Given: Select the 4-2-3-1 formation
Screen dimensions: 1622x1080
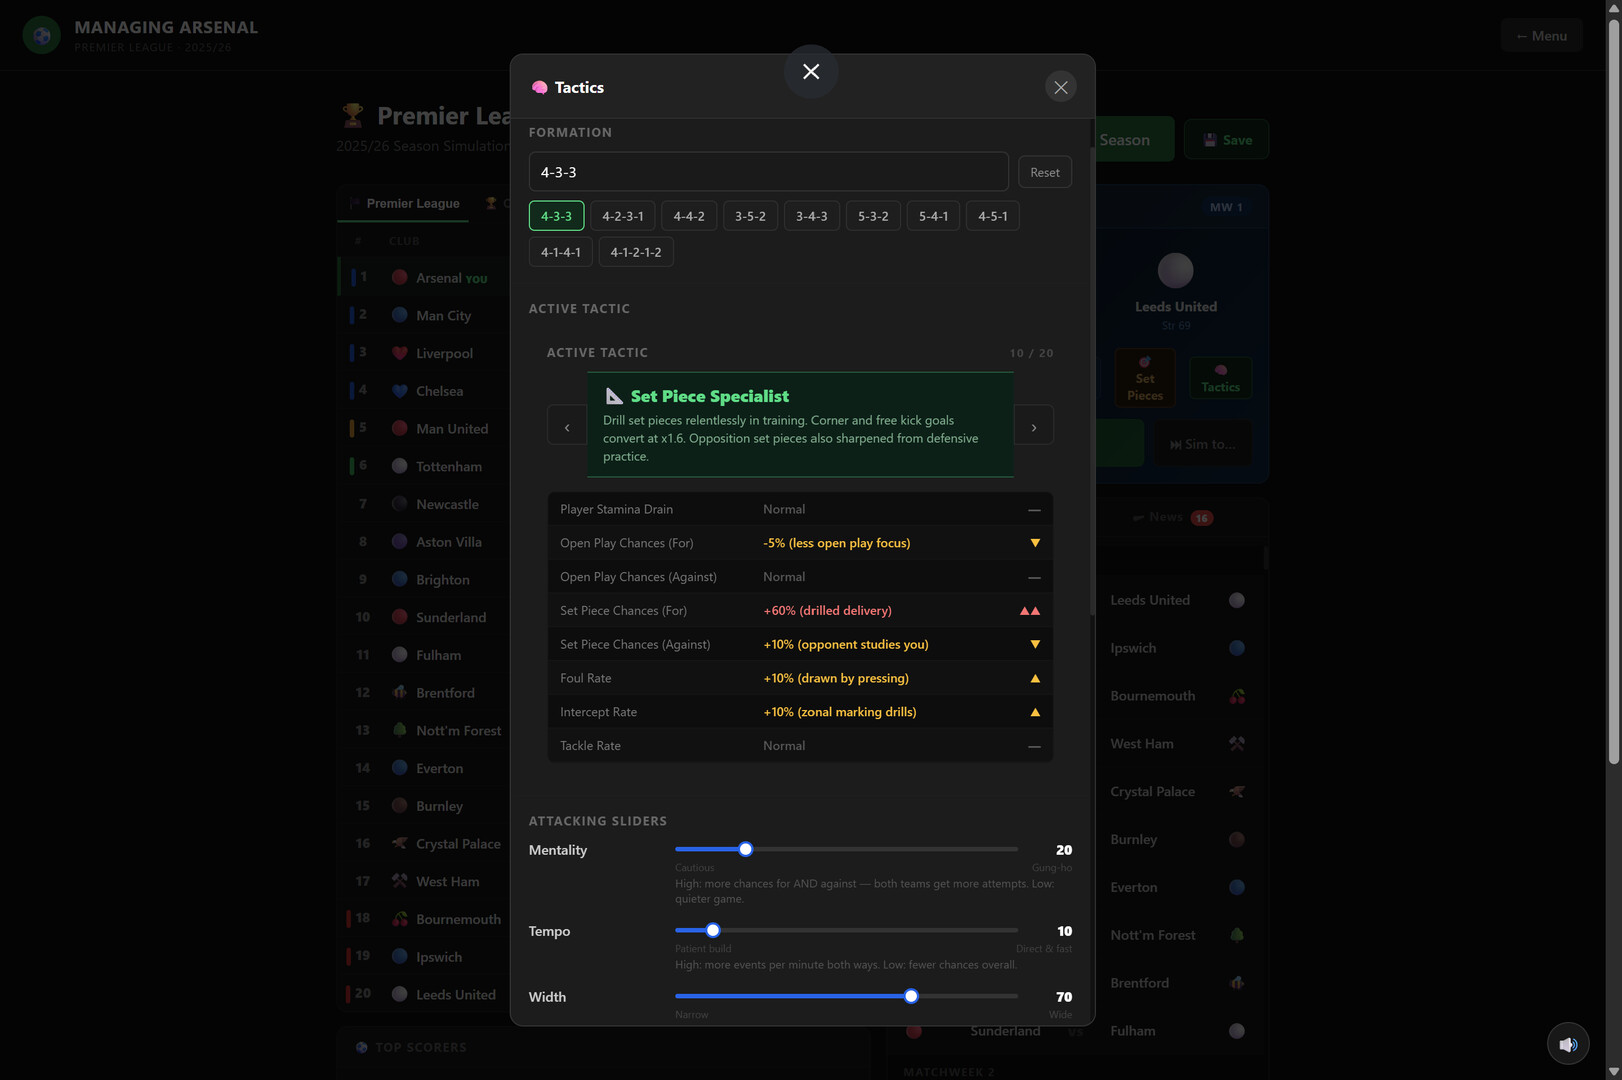Looking at the screenshot, I should tap(623, 216).
